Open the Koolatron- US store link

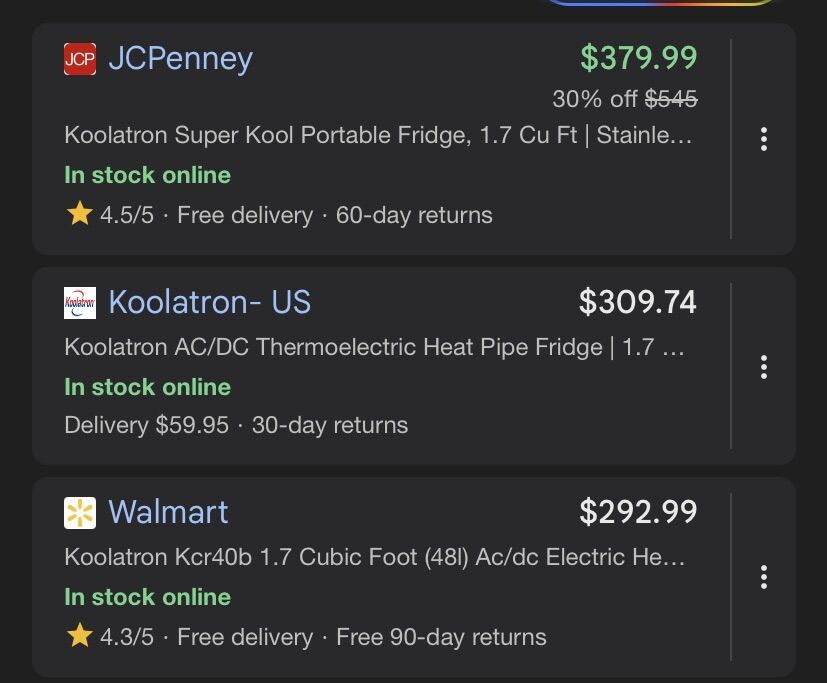(209, 302)
